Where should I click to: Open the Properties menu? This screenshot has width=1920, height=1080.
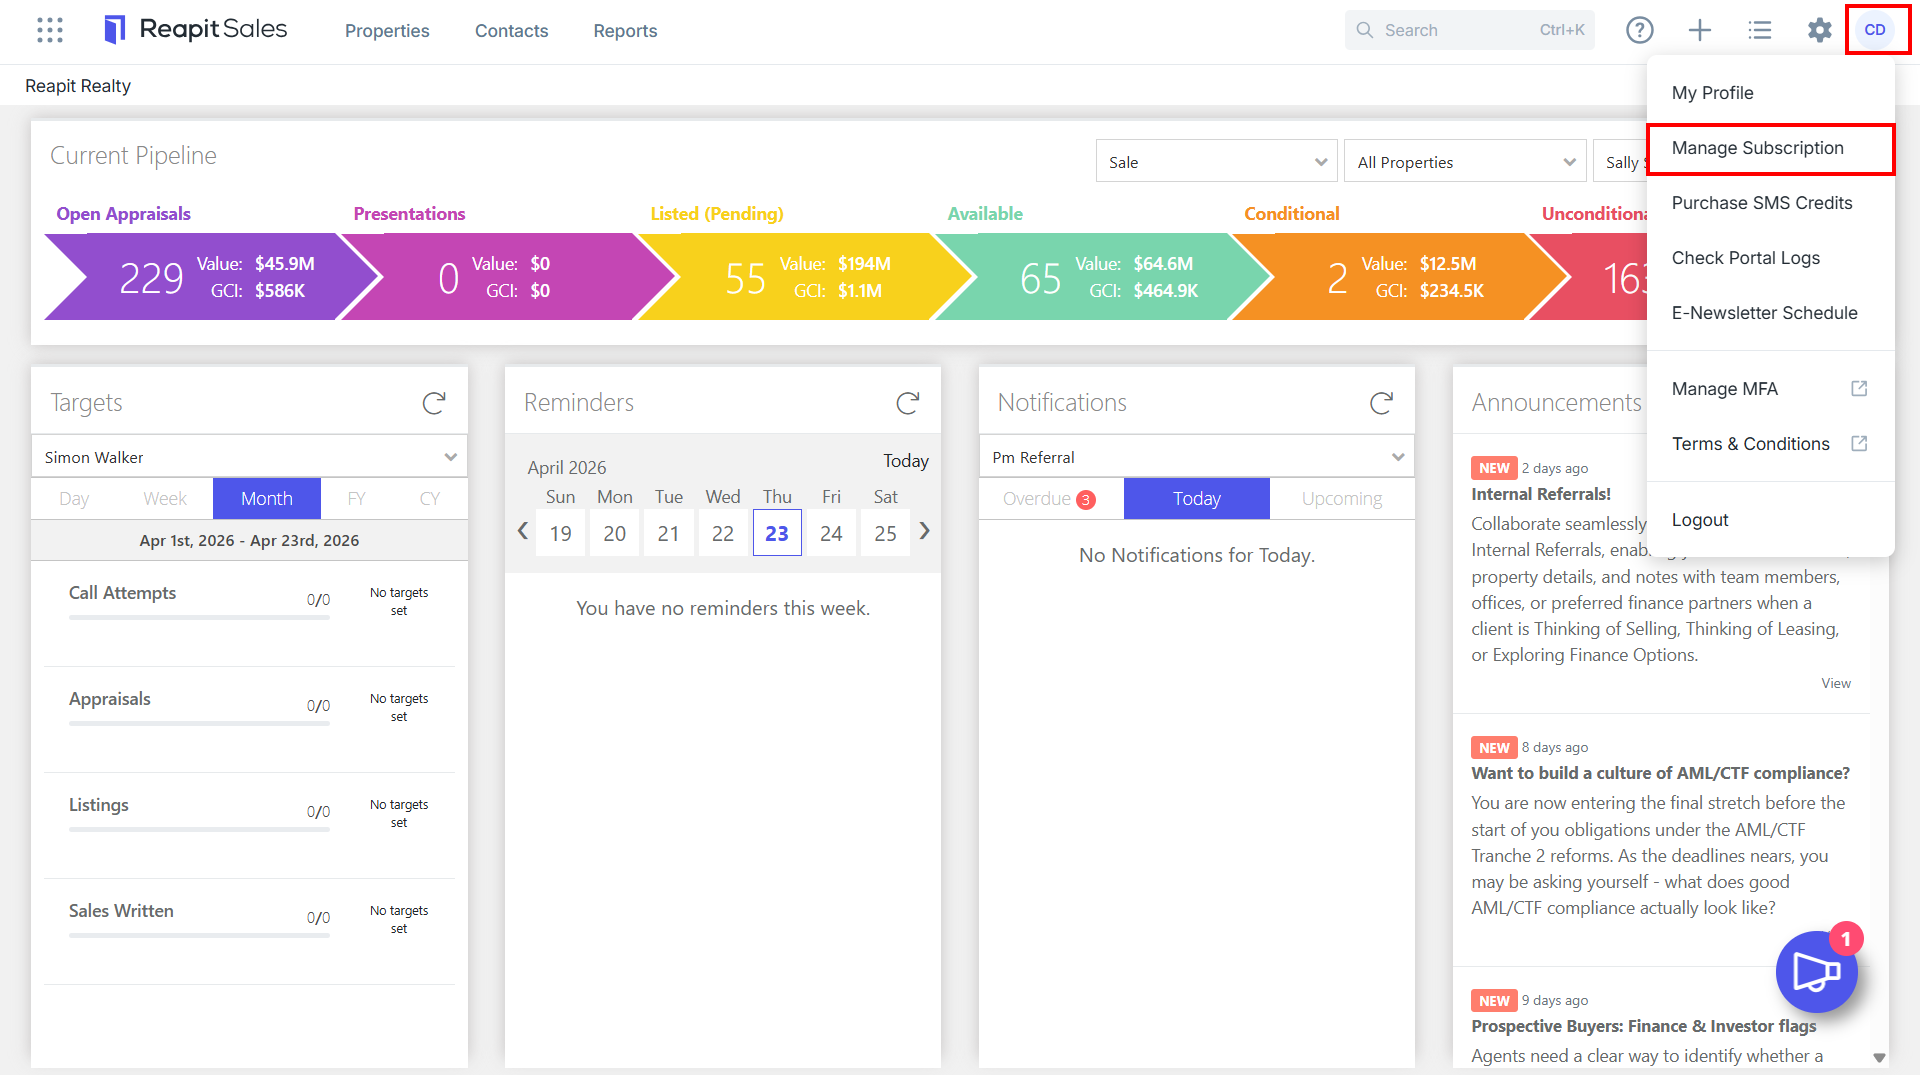coord(387,31)
